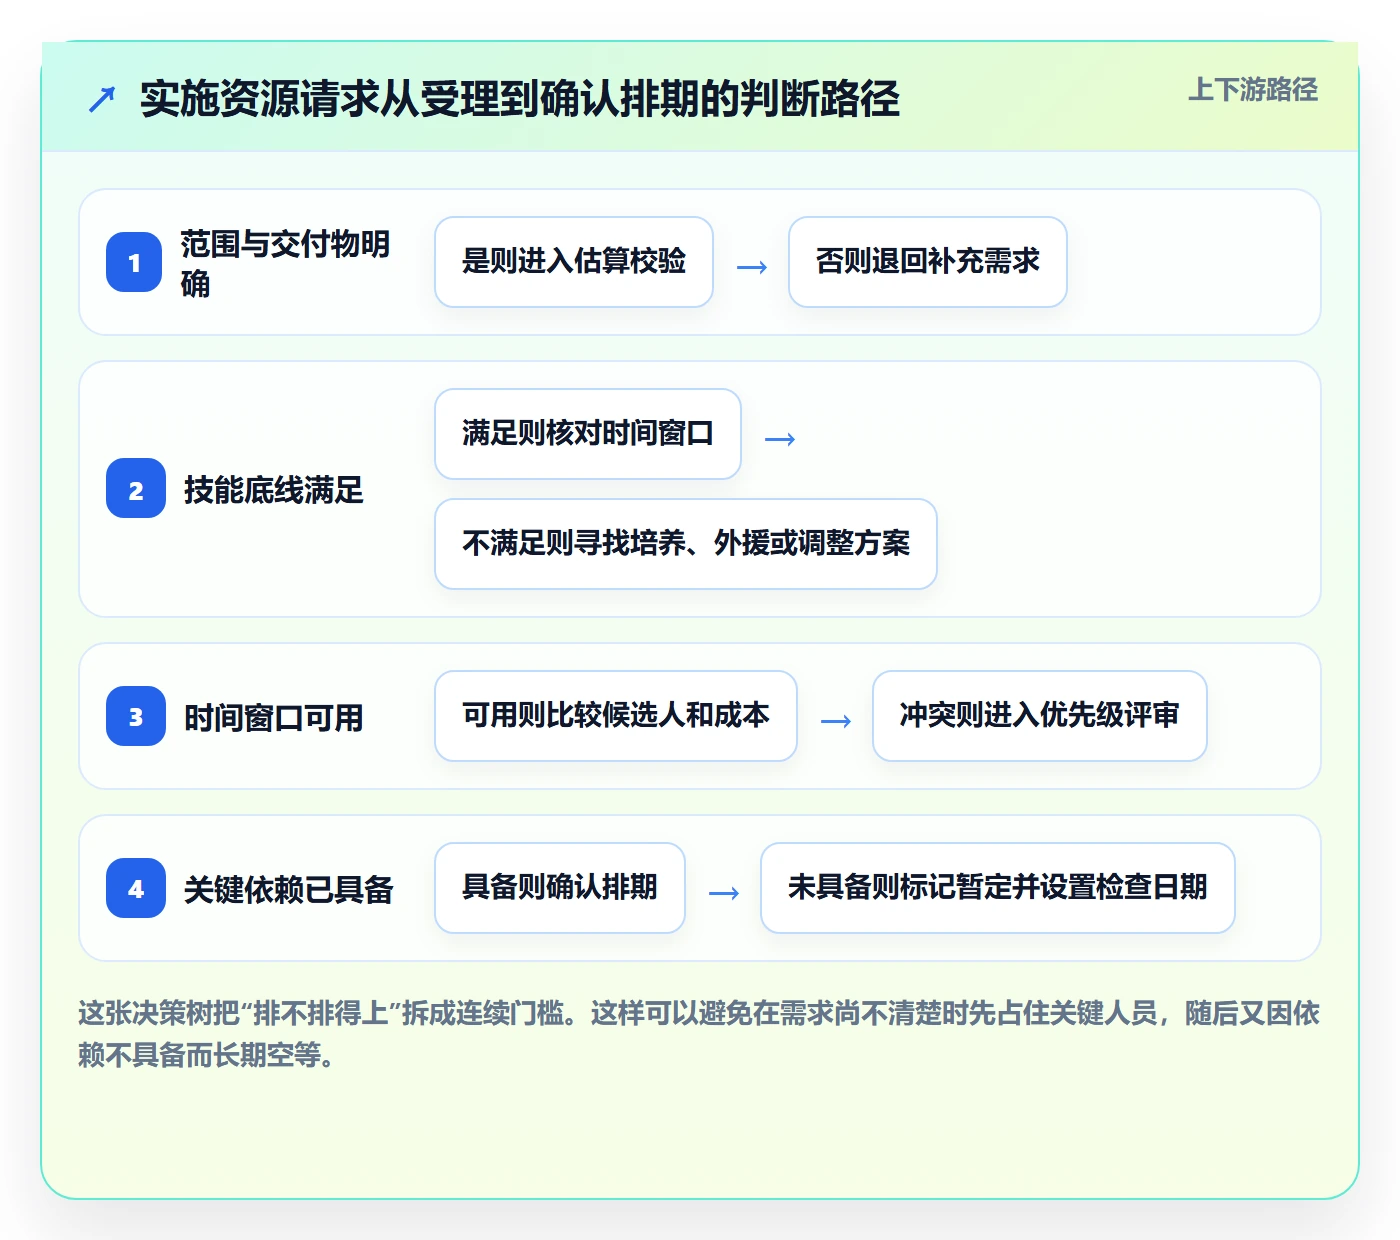Click the arrow after 具备则确认排期

click(x=724, y=893)
